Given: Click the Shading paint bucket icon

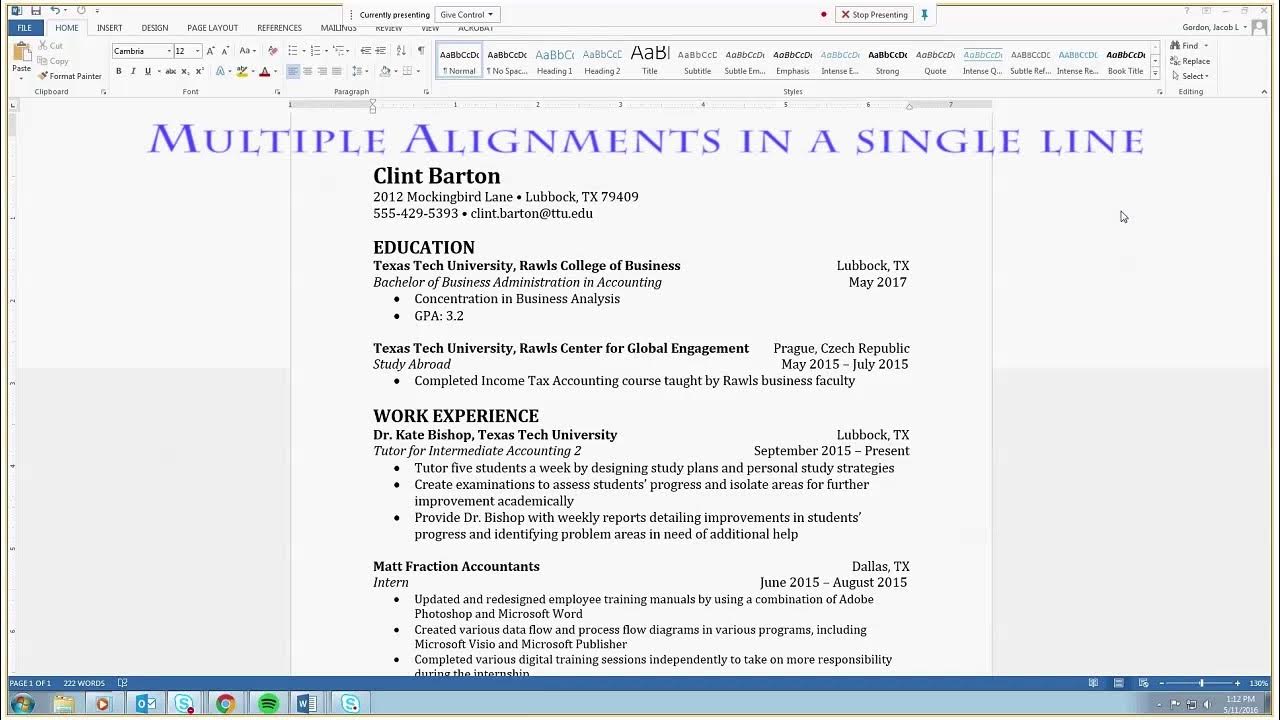Looking at the screenshot, I should (x=385, y=71).
